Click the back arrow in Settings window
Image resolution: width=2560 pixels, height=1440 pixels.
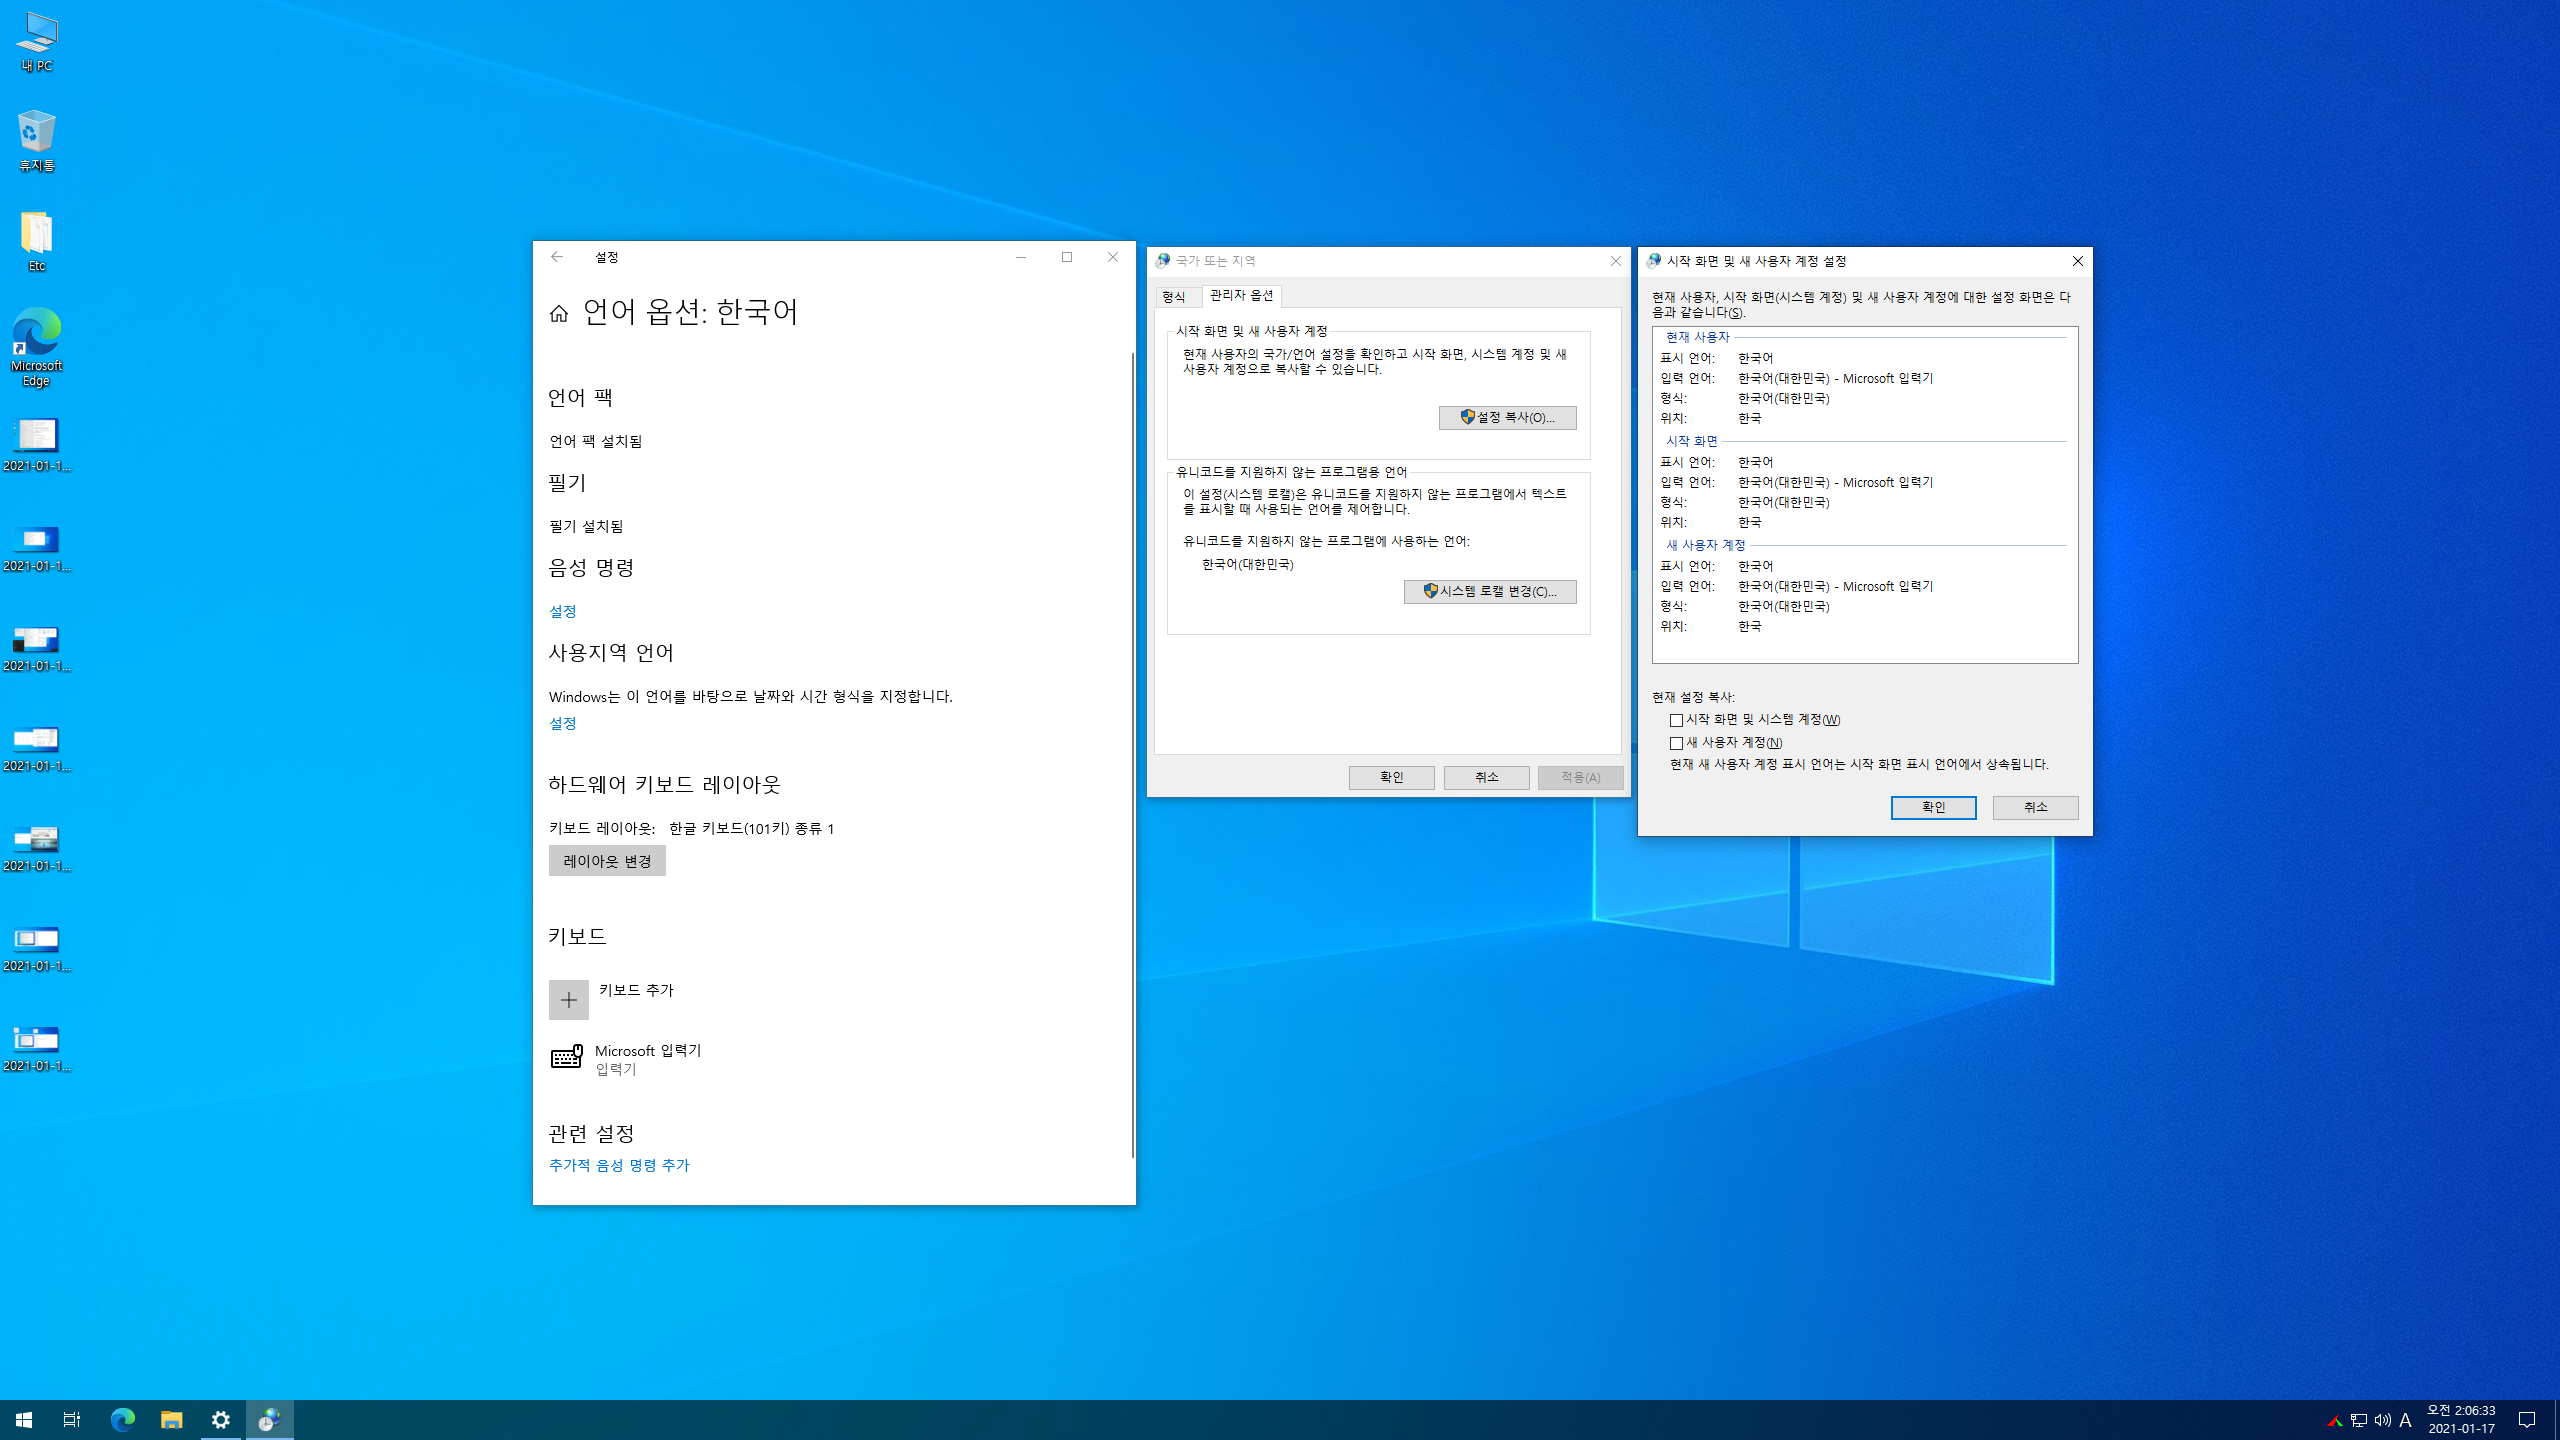coord(557,257)
